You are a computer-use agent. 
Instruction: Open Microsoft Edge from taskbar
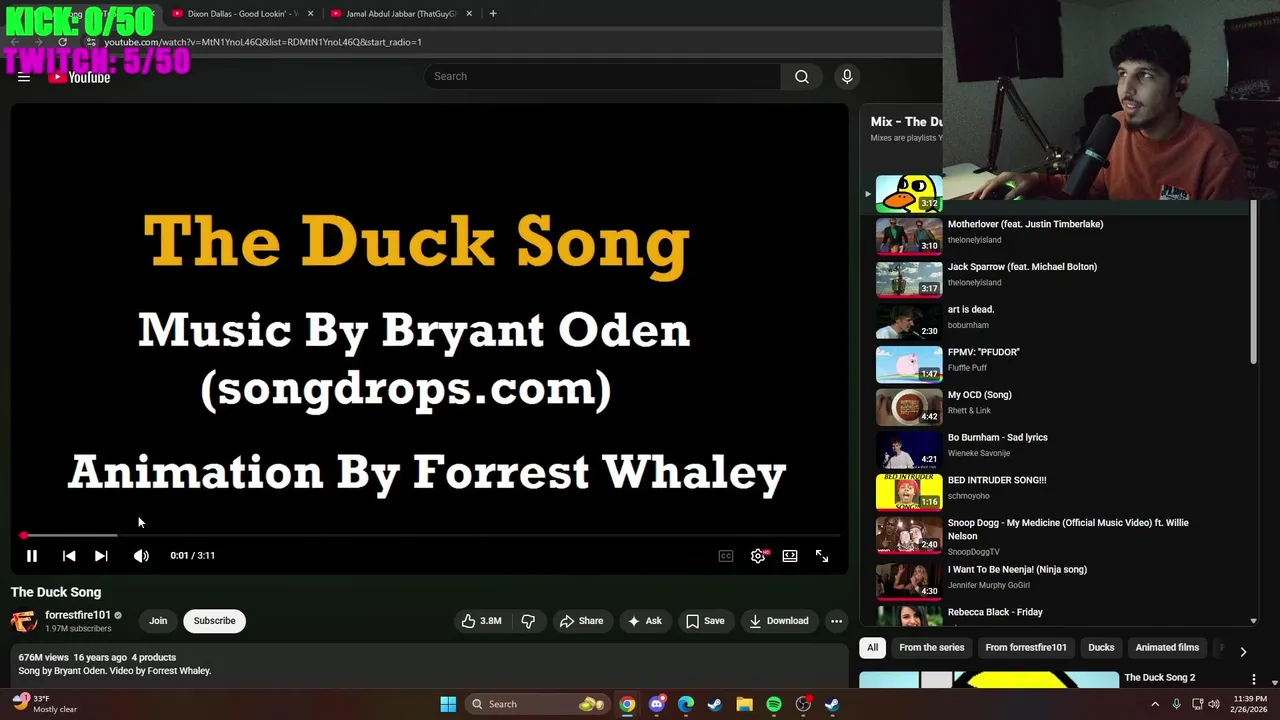[685, 704]
